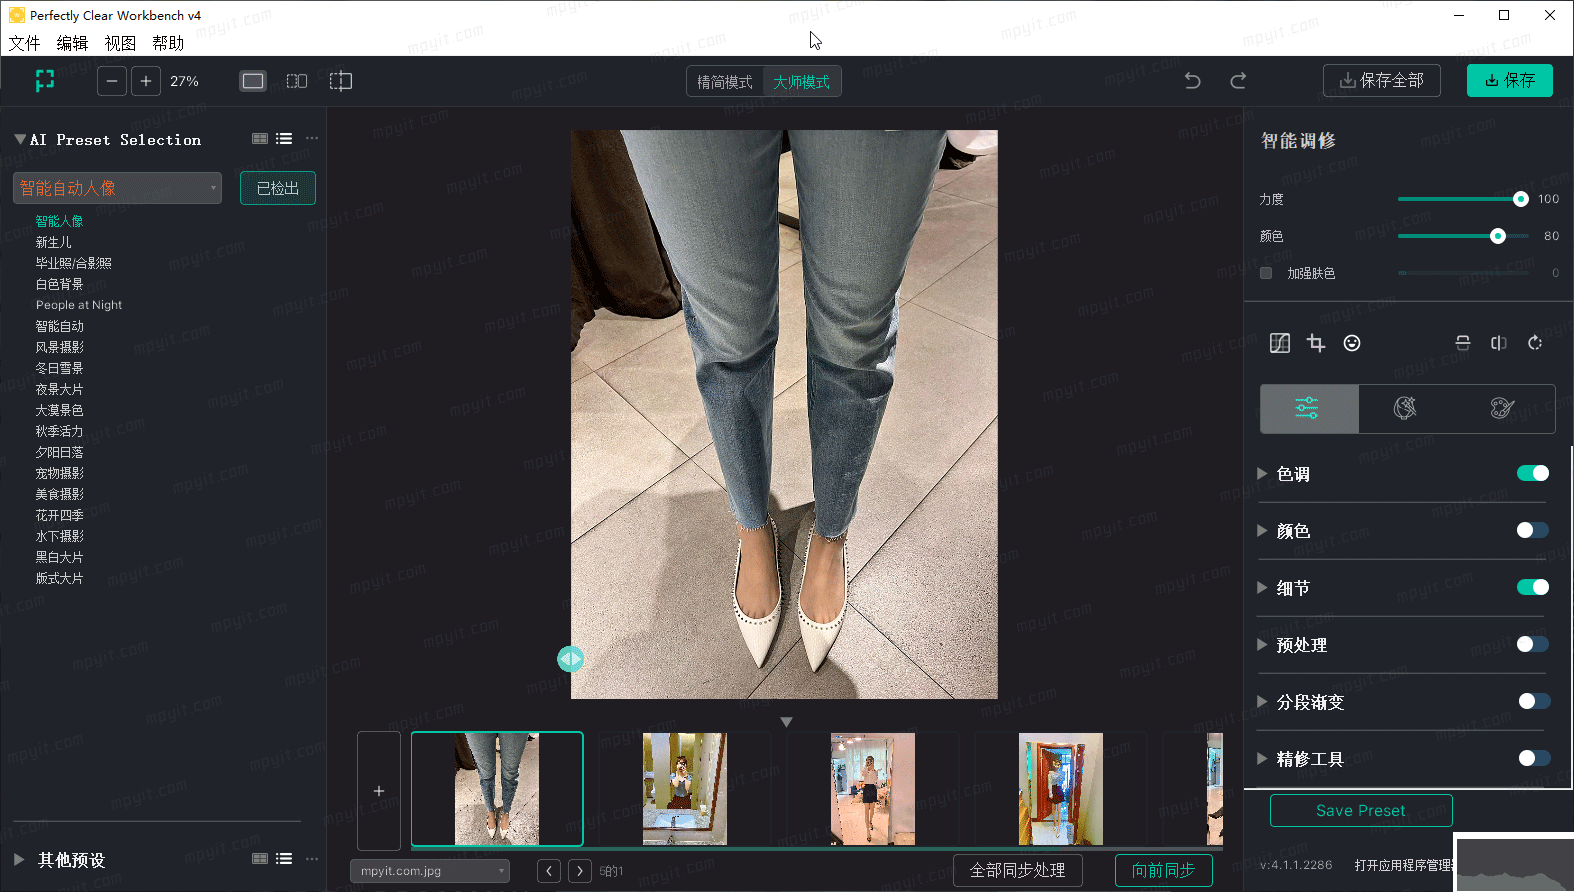Check the 加强肤色 checkbox
The width and height of the screenshot is (1574, 892).
1266,273
